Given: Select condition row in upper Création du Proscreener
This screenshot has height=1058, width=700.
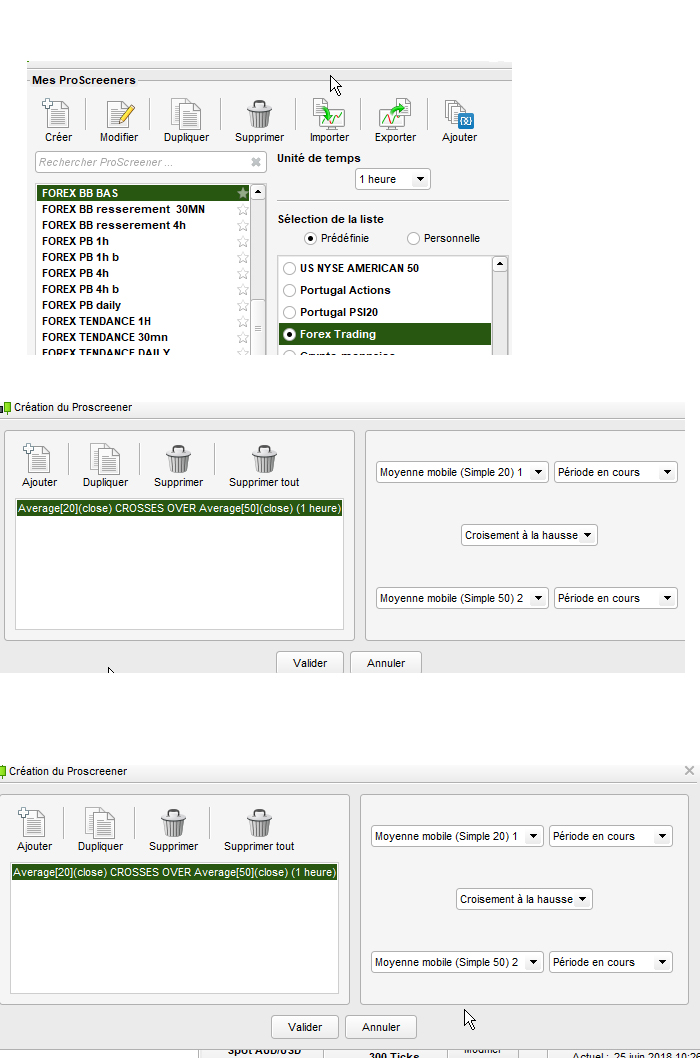Looking at the screenshot, I should pos(180,508).
